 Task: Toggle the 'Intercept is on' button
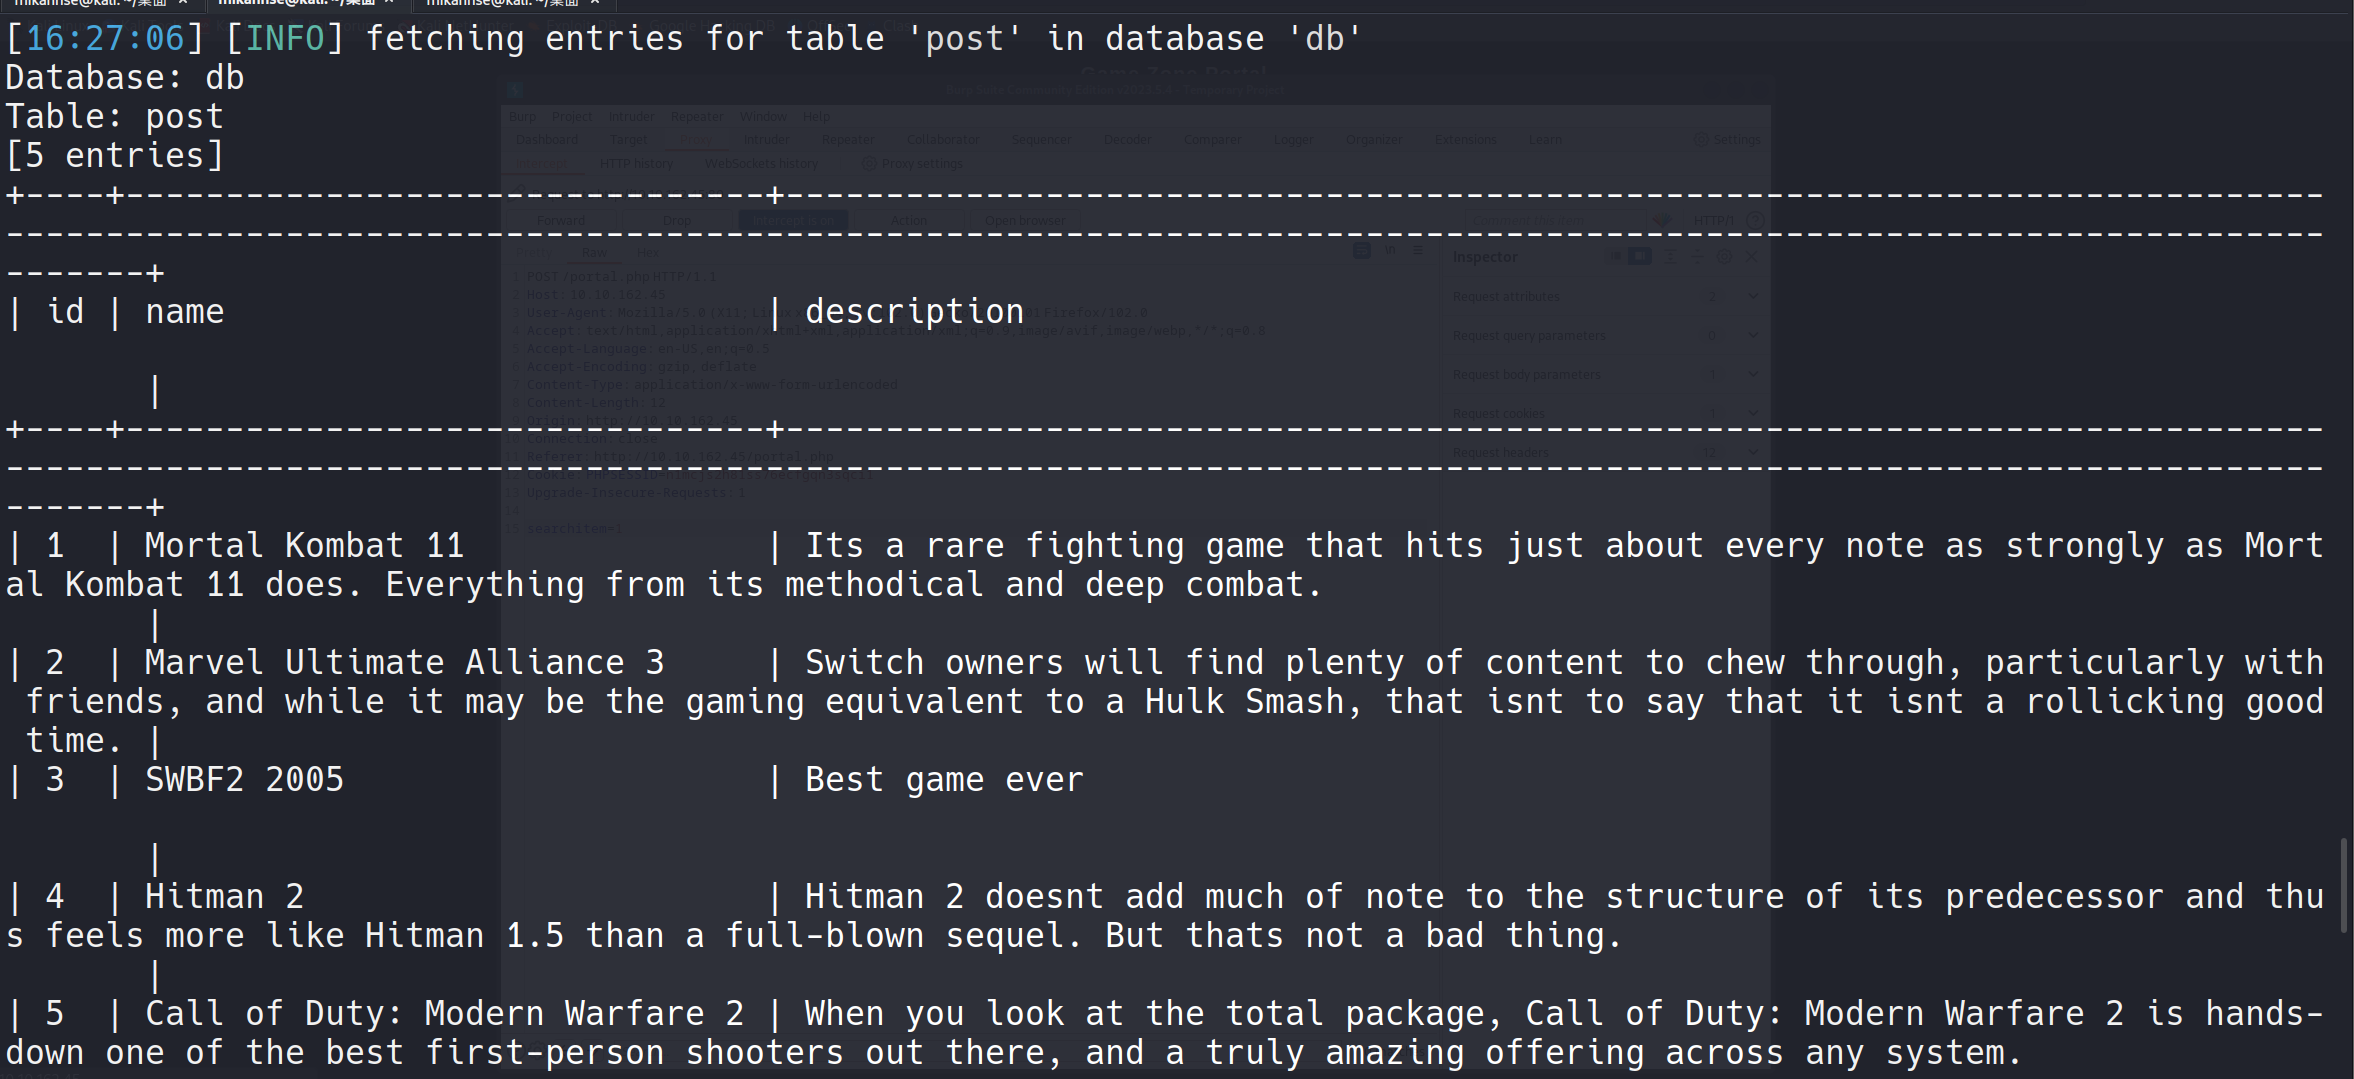tap(793, 220)
